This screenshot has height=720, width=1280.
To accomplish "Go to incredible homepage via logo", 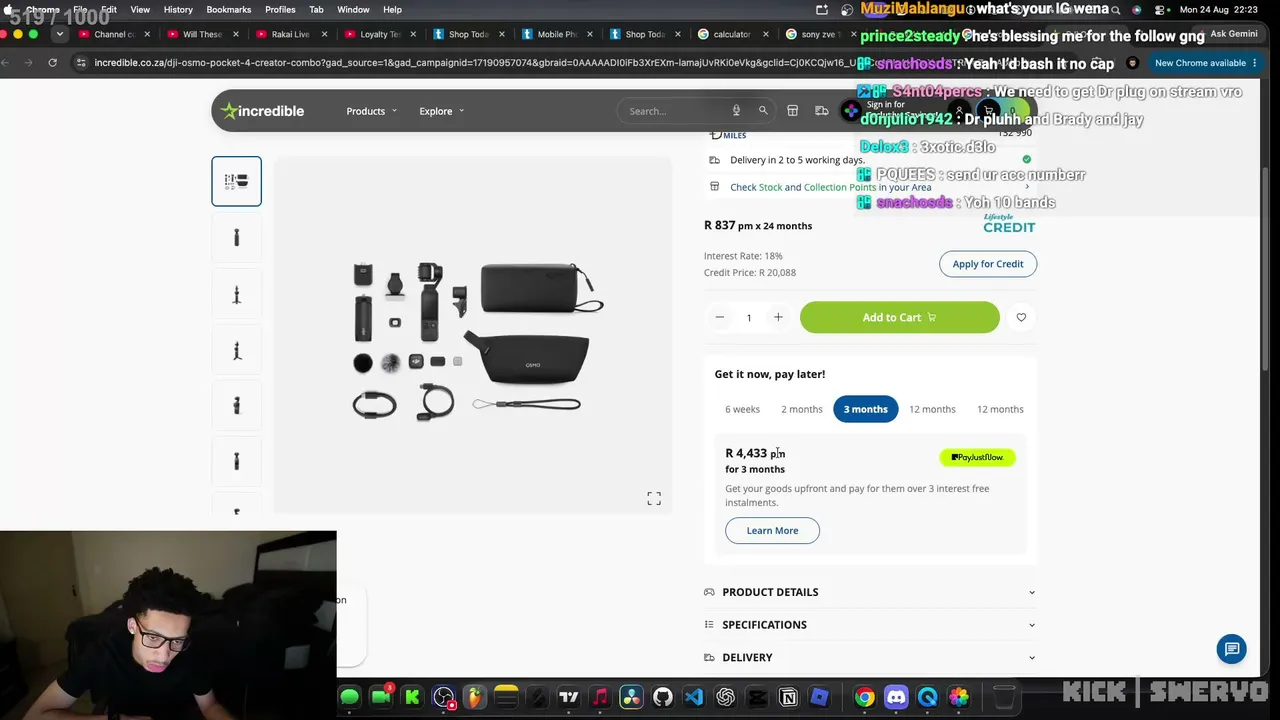I will pyautogui.click(x=262, y=111).
